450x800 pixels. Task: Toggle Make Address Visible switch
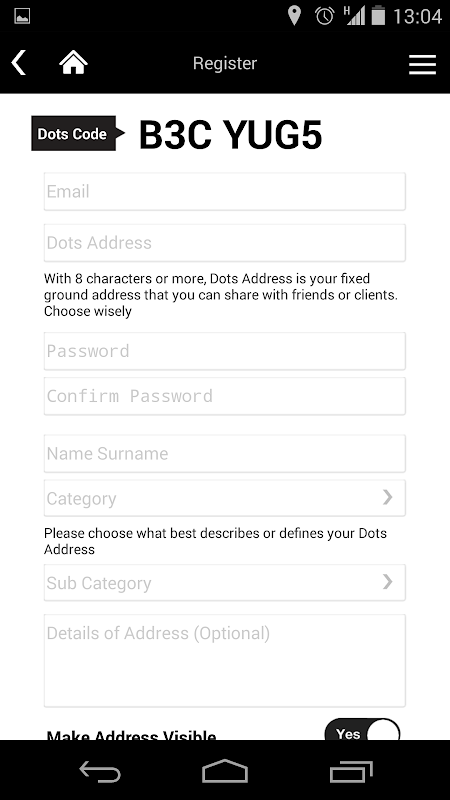362,730
